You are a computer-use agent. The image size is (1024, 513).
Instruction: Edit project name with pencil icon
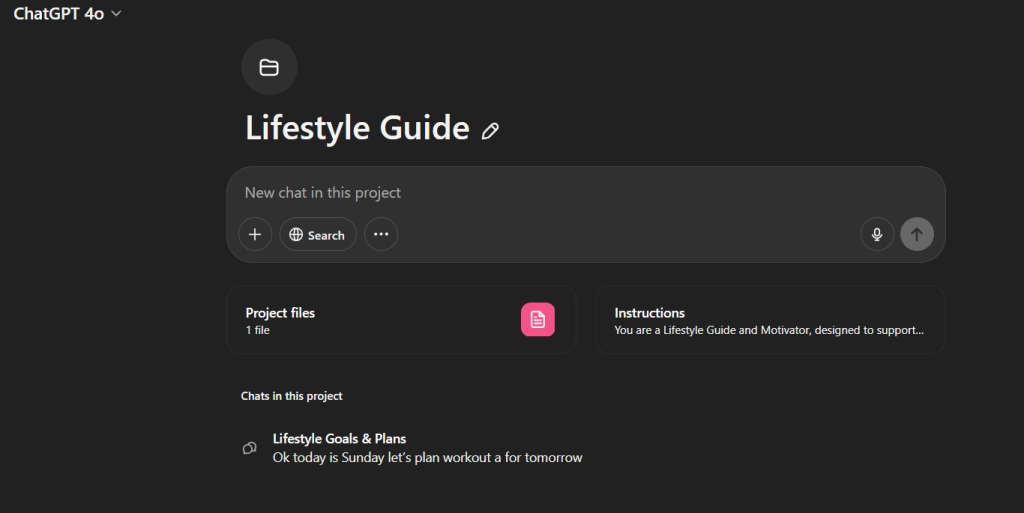(x=490, y=131)
